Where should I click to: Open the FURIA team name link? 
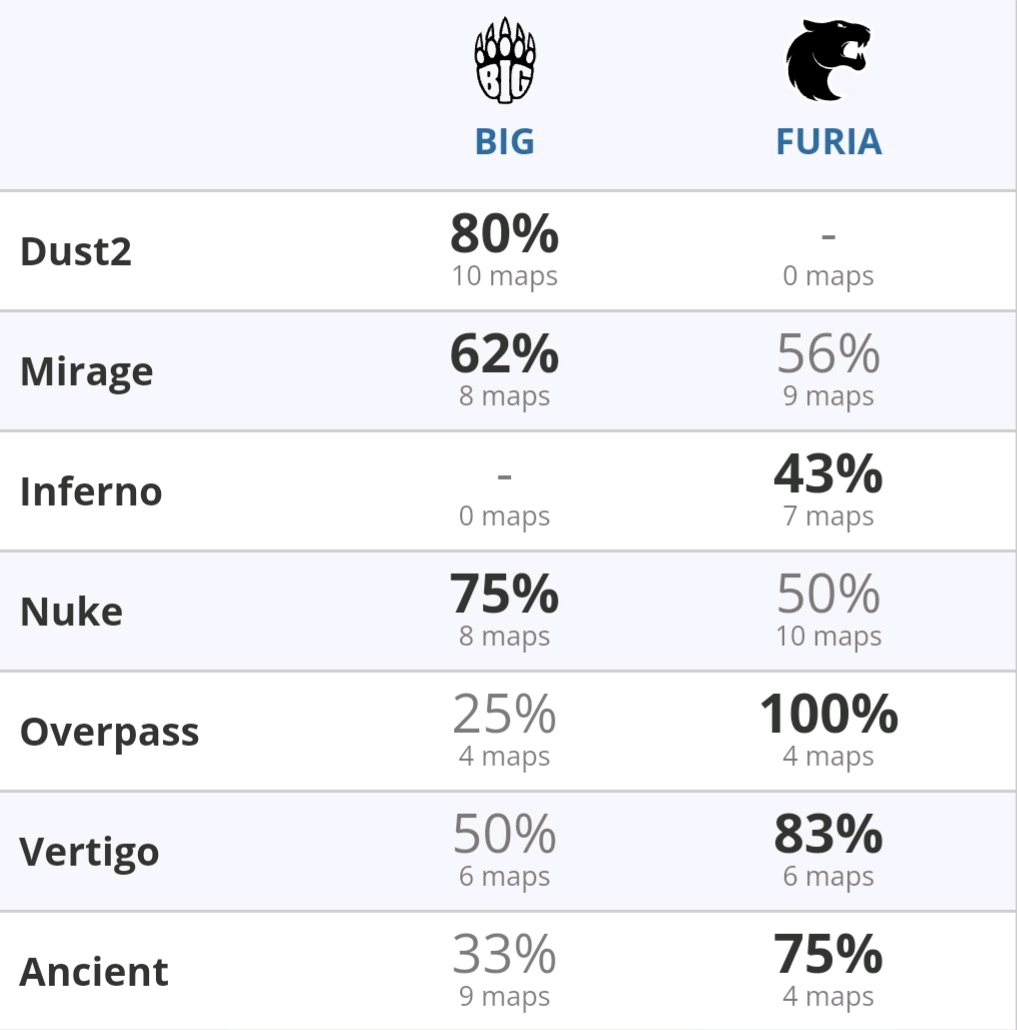coord(828,142)
